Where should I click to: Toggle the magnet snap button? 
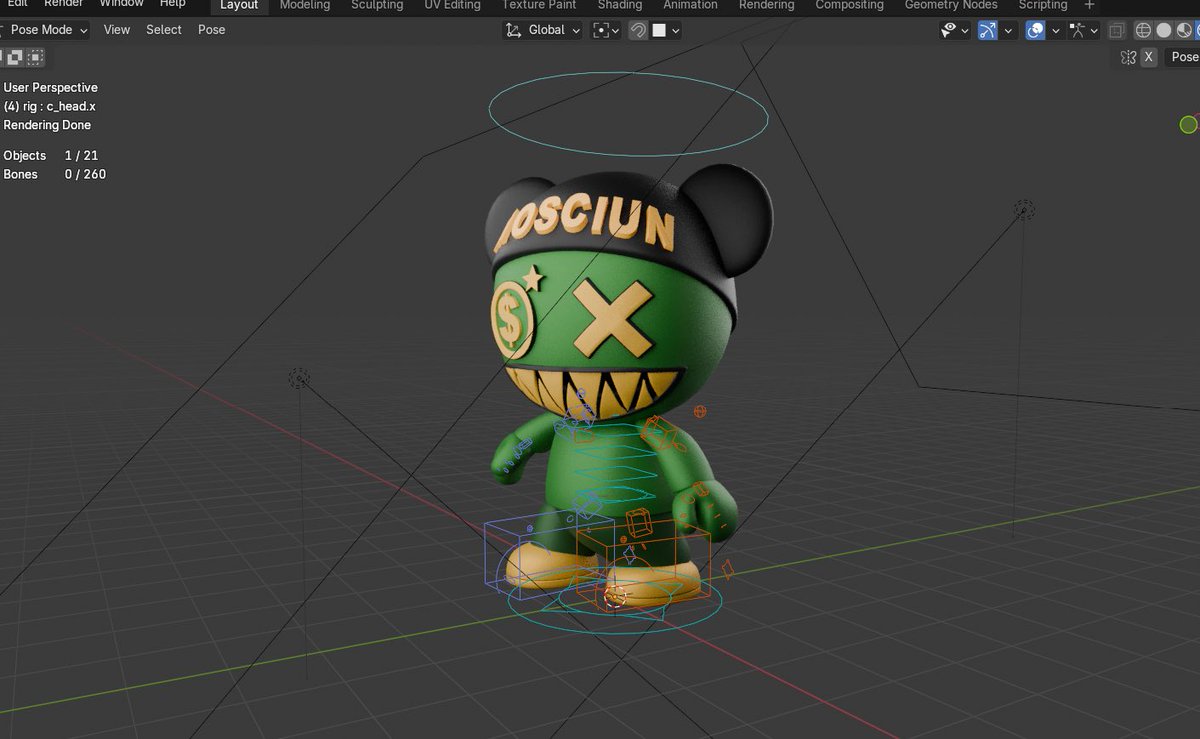[x=637, y=30]
